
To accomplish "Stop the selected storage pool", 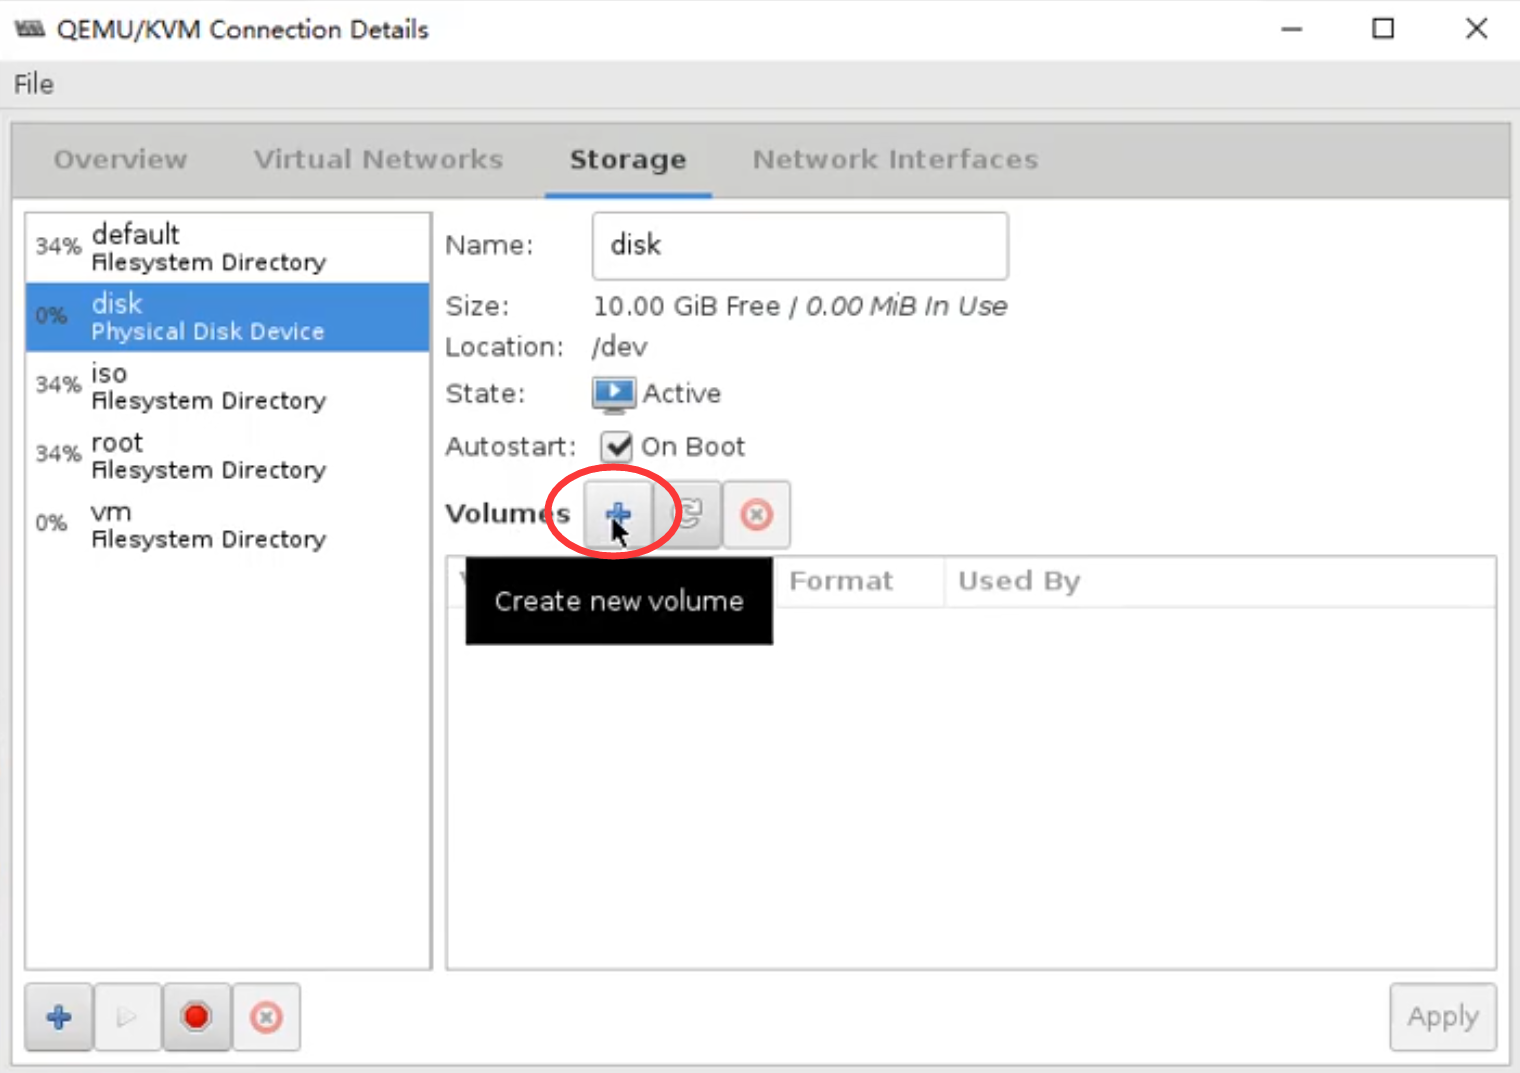I will 196,1017.
